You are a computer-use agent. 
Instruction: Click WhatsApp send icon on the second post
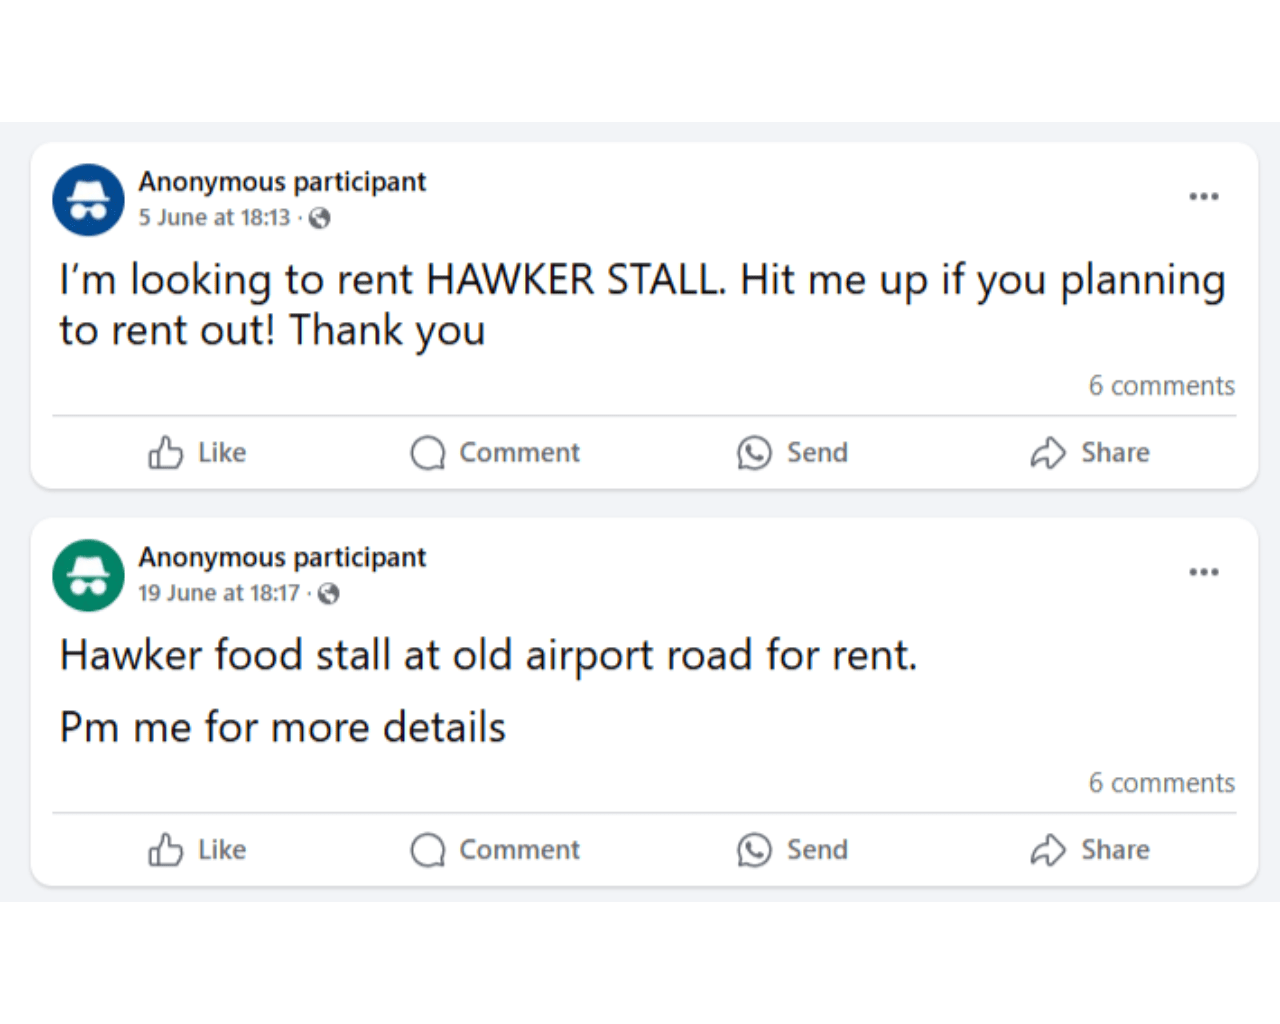point(754,850)
